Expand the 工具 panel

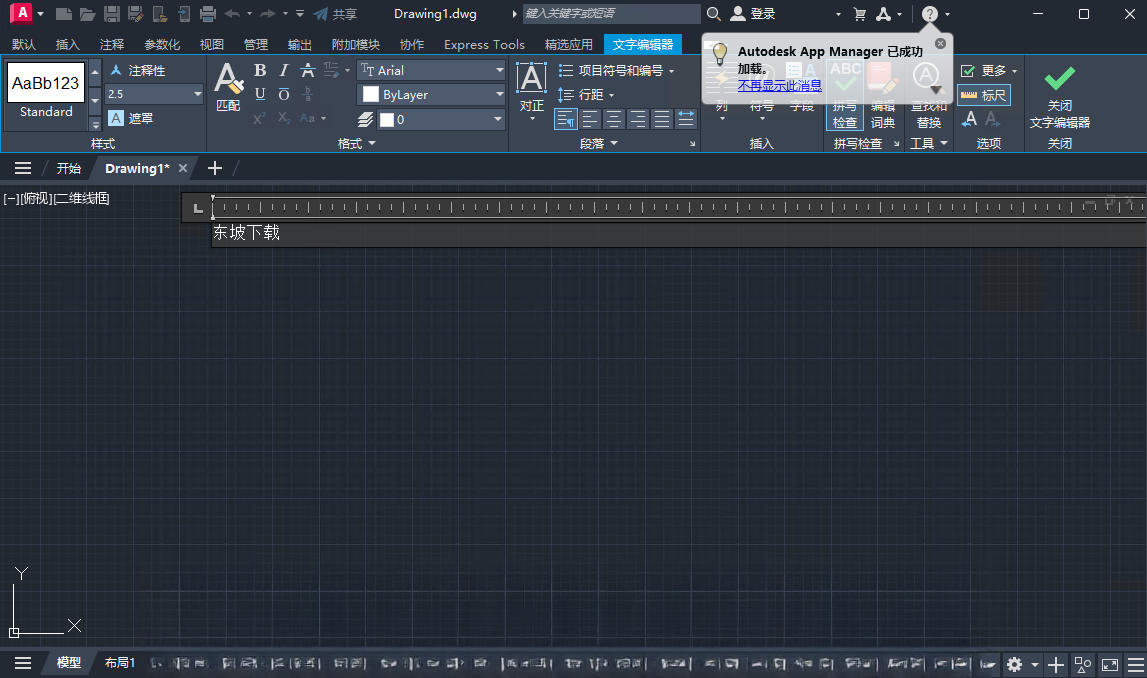929,143
